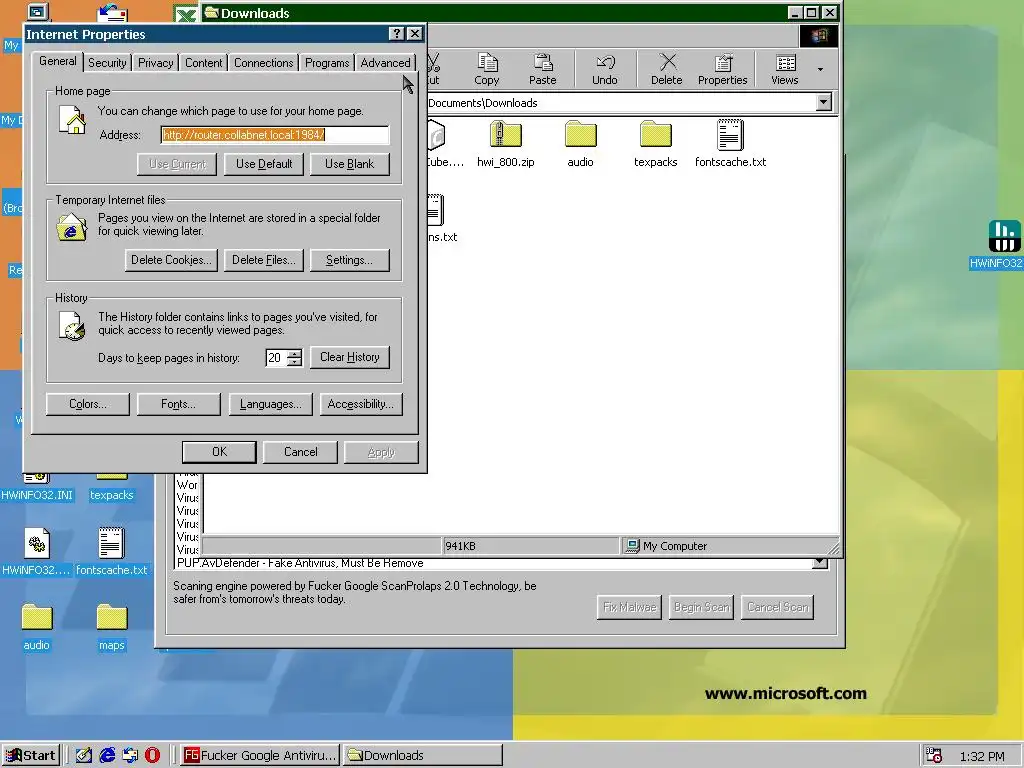Switch to Downloads taskbar button
The image size is (1024, 768).
[x=423, y=756]
